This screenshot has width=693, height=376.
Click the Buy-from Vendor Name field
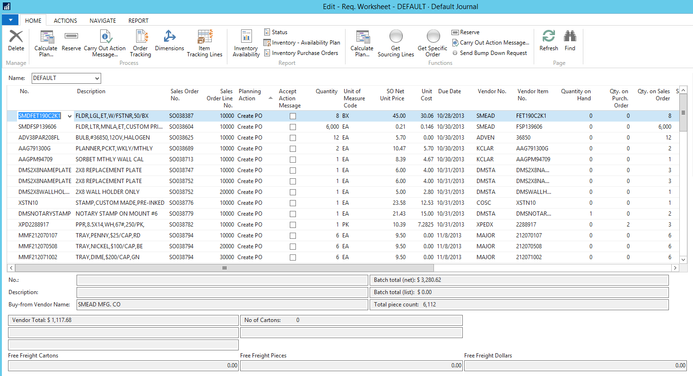pyautogui.click(x=222, y=304)
